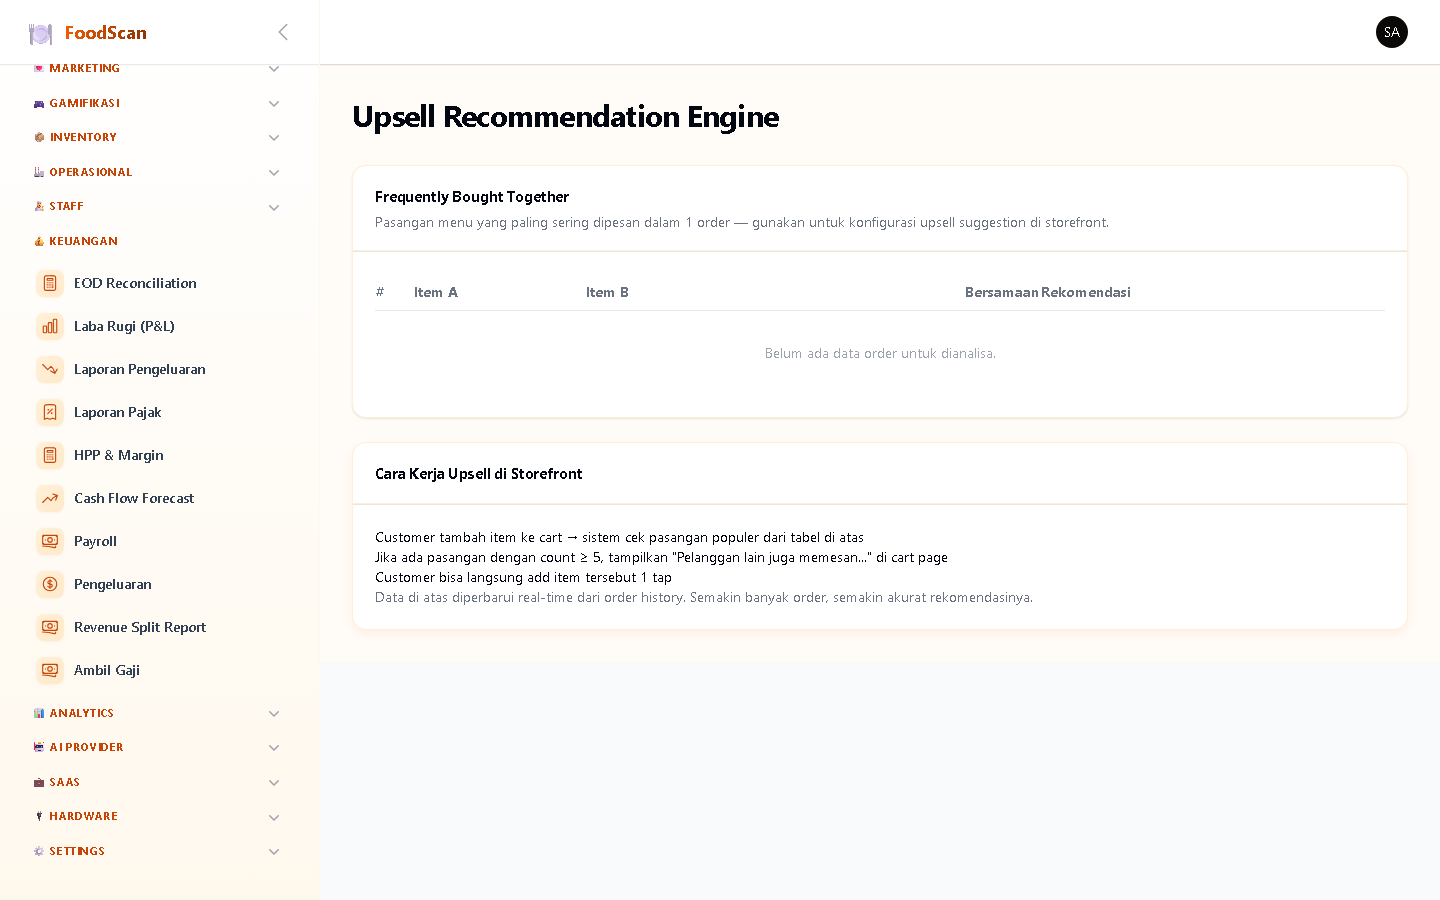The width and height of the screenshot is (1440, 900).
Task: Click the KEUANGAN section header
Action: pyautogui.click(x=83, y=241)
